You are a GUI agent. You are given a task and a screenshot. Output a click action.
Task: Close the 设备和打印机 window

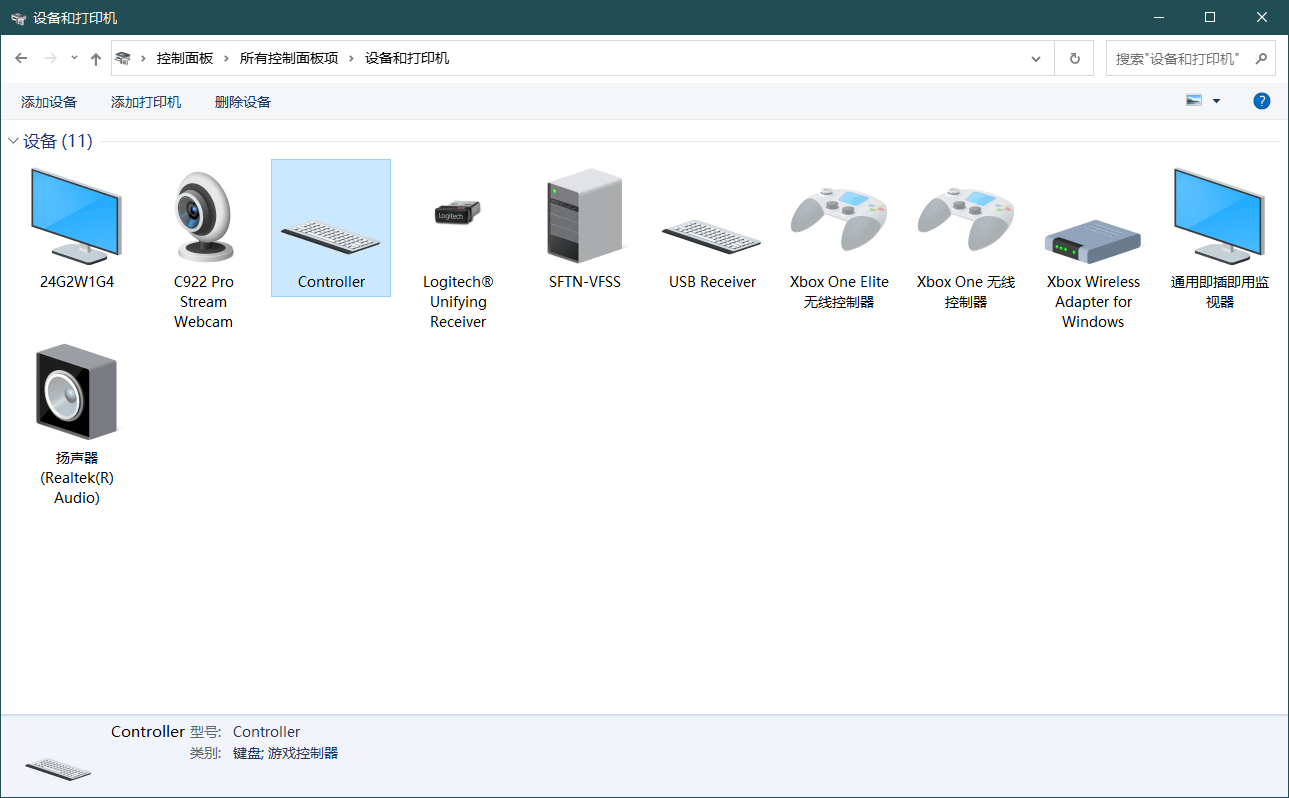tap(1262, 17)
